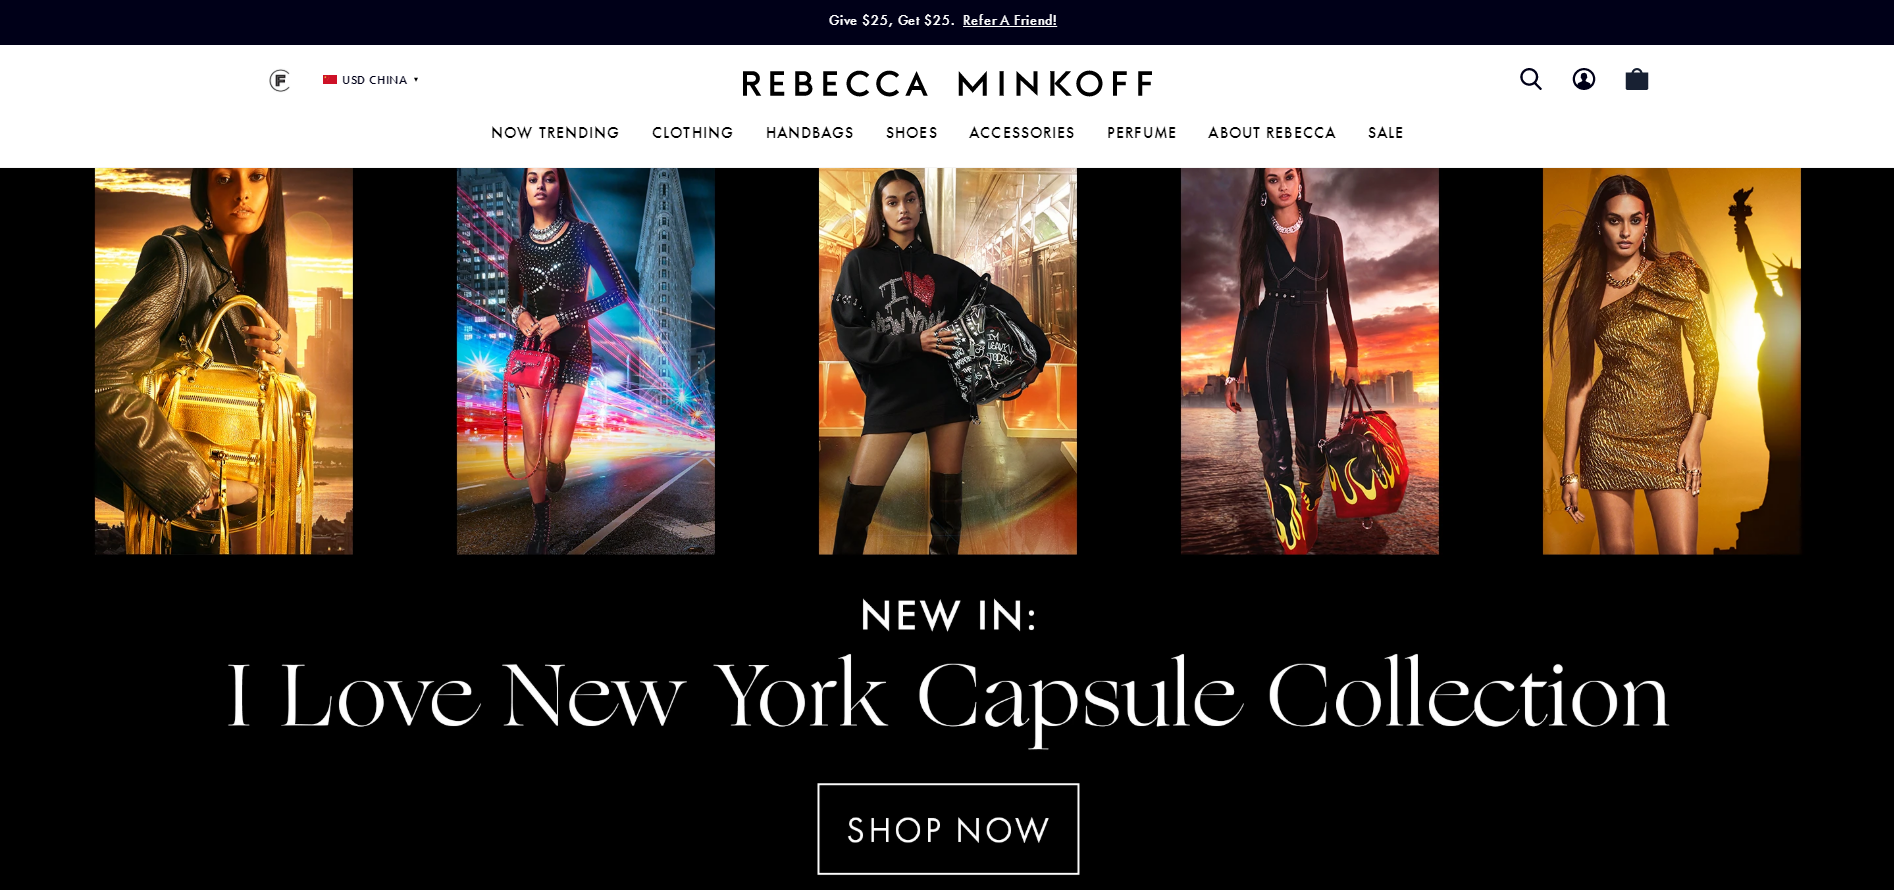Open the Sale menu
Screen dimensions: 1894x890
[1386, 133]
